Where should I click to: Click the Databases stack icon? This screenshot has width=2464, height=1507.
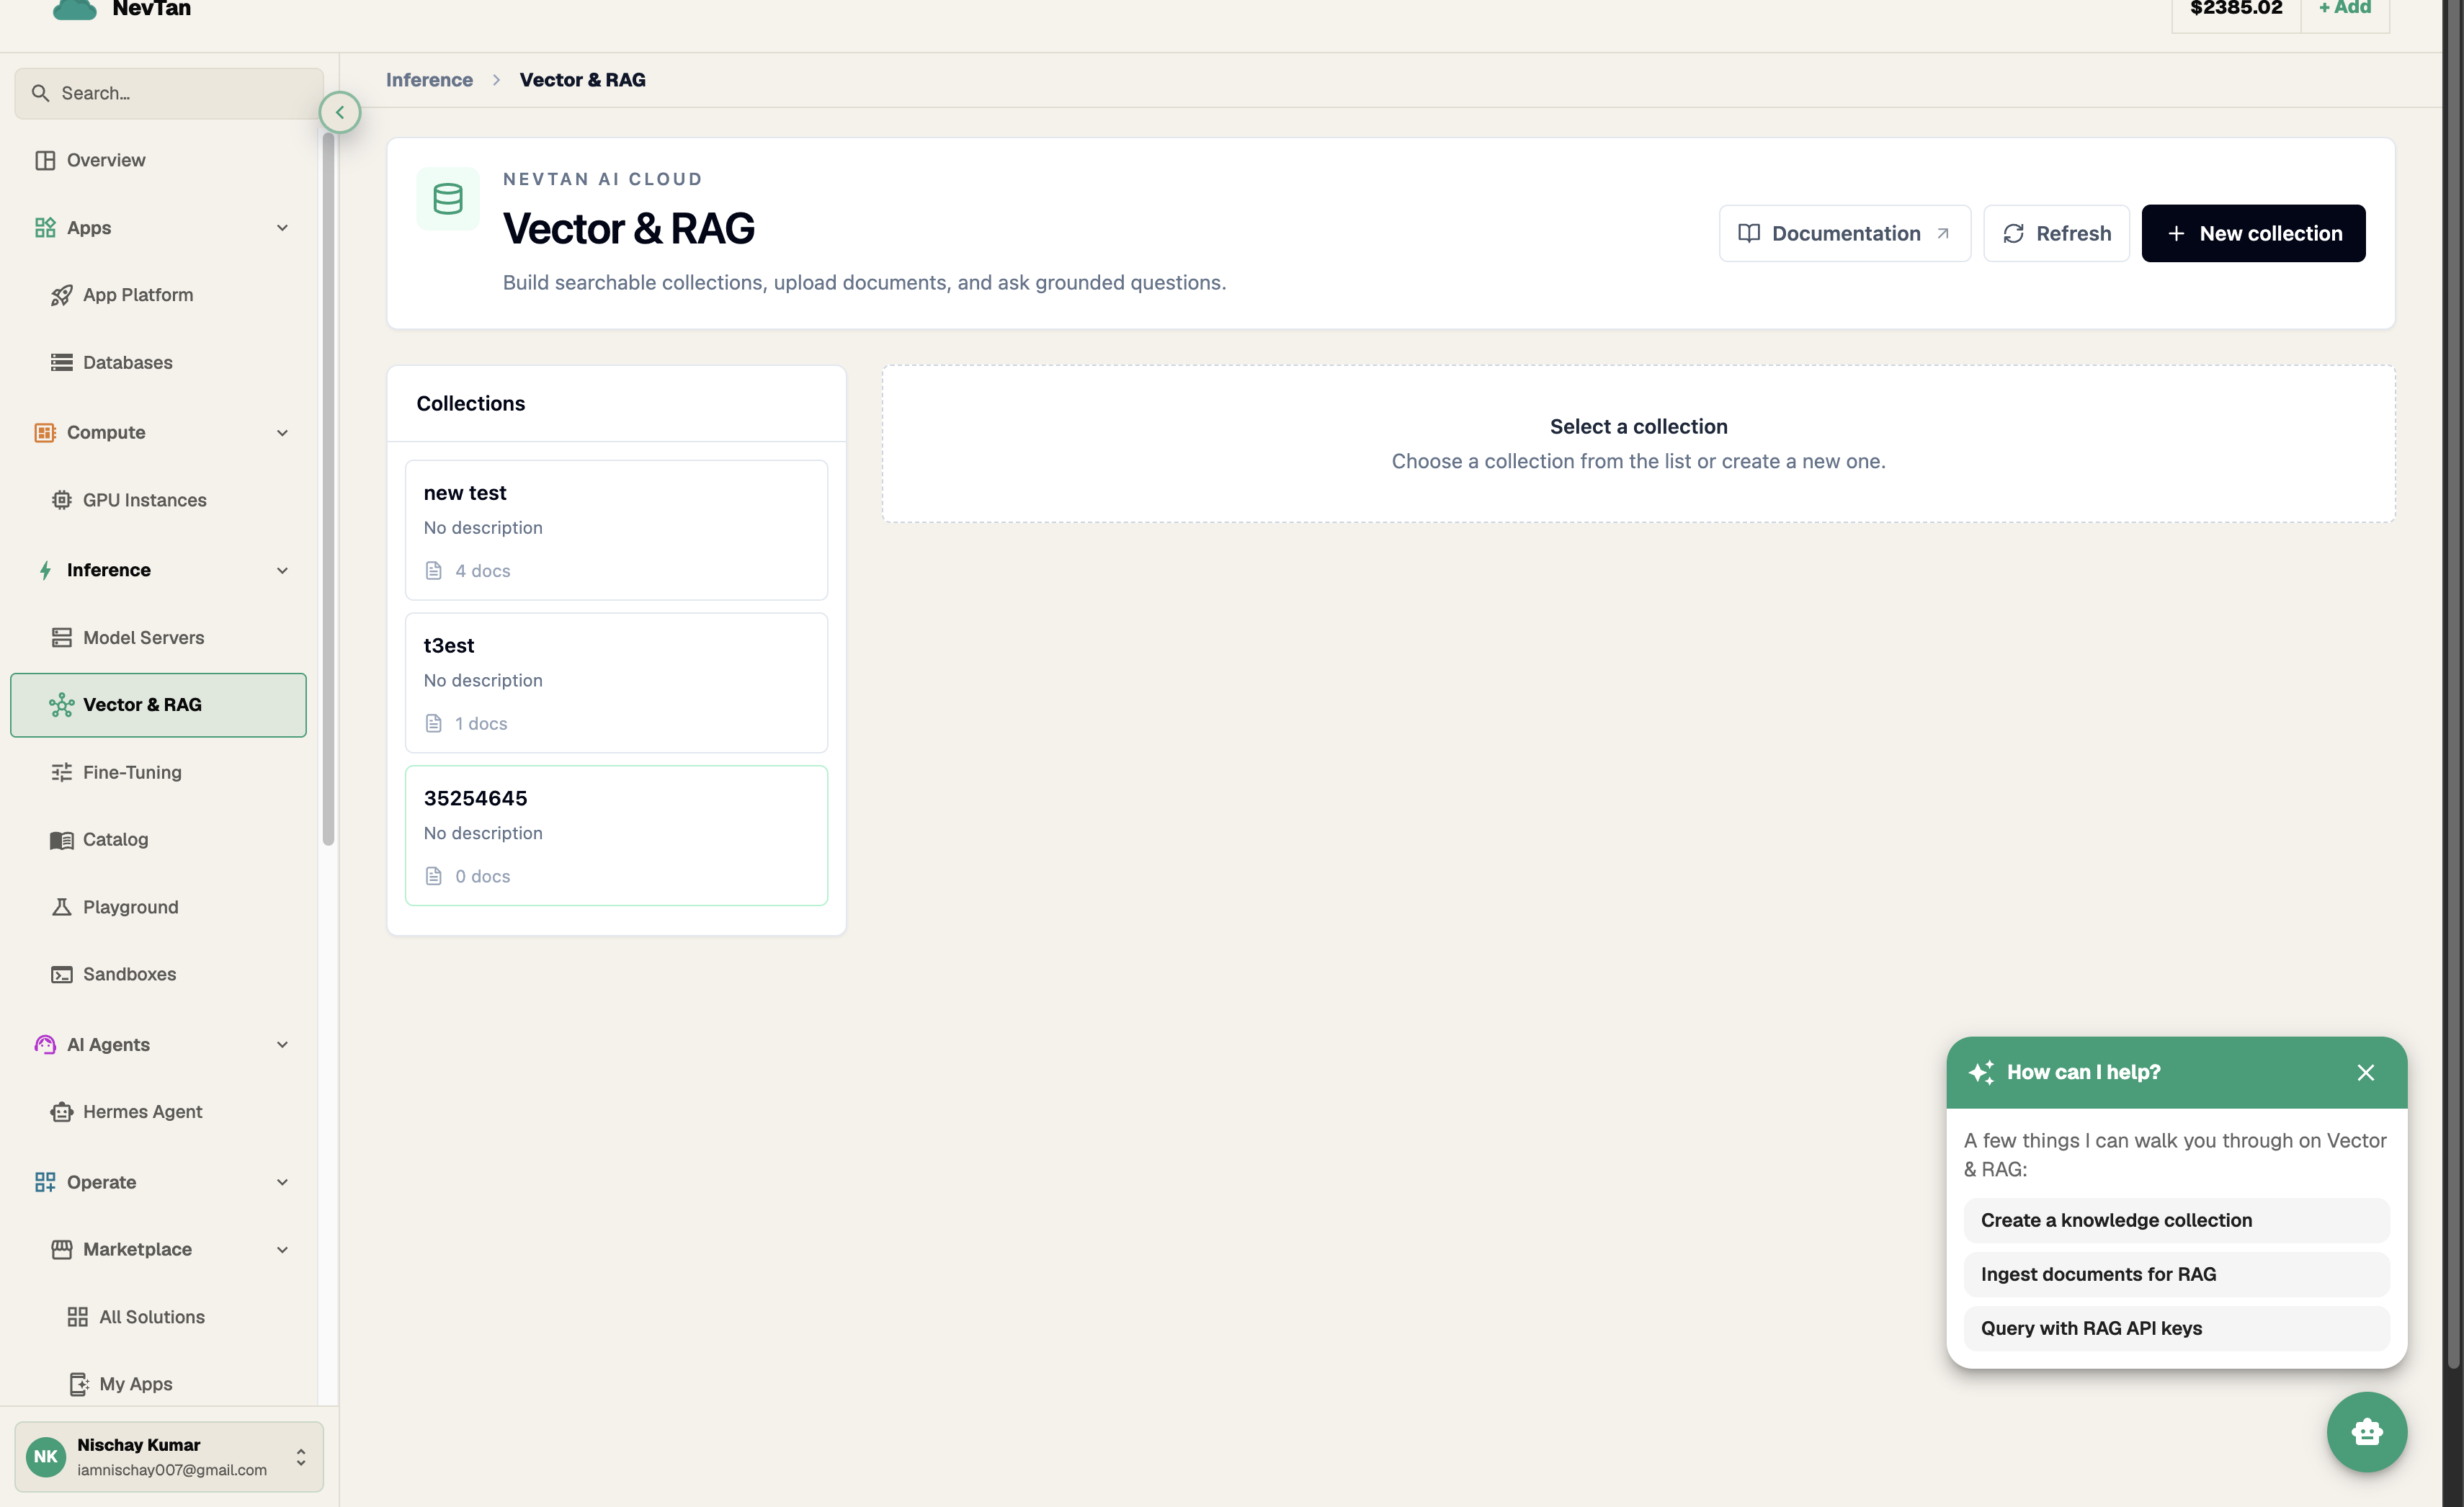[x=61, y=362]
